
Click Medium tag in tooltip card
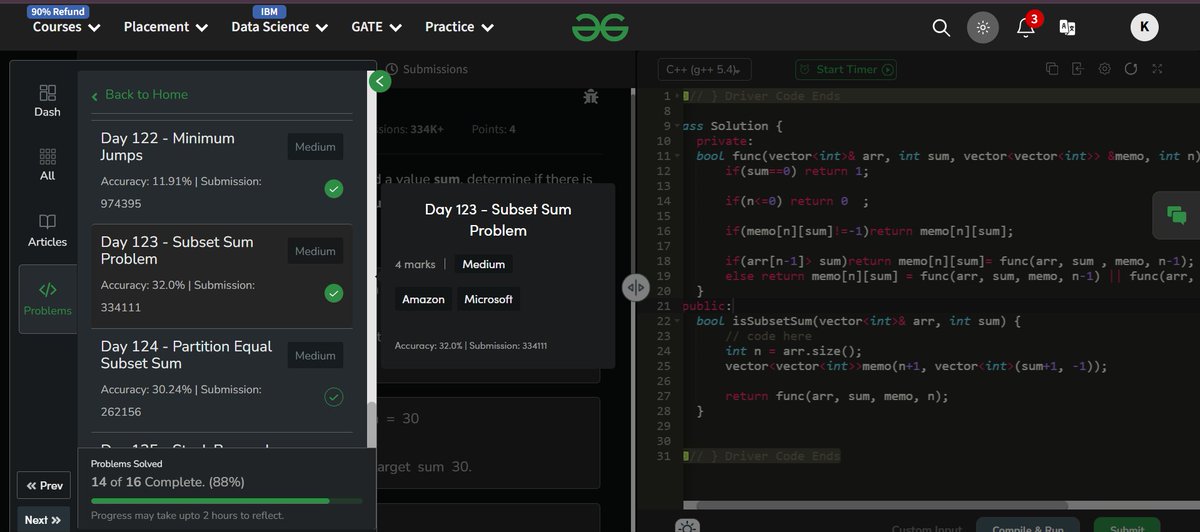point(484,264)
